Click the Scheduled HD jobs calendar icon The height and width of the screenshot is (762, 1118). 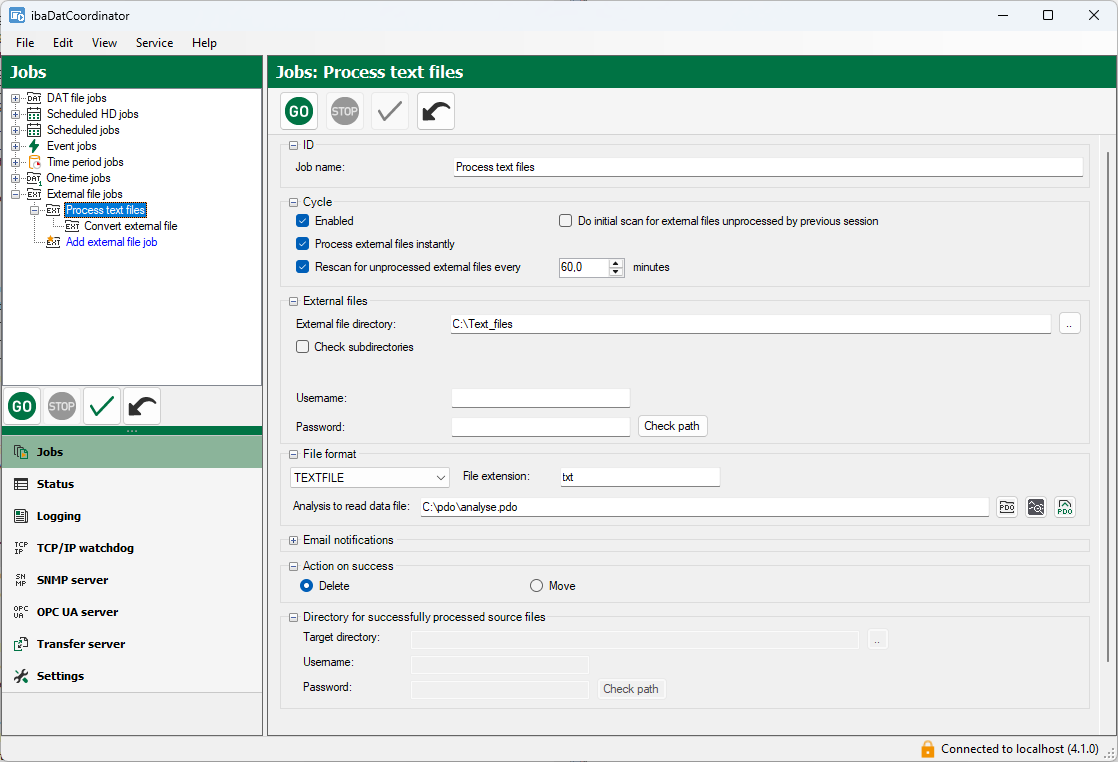tap(34, 114)
